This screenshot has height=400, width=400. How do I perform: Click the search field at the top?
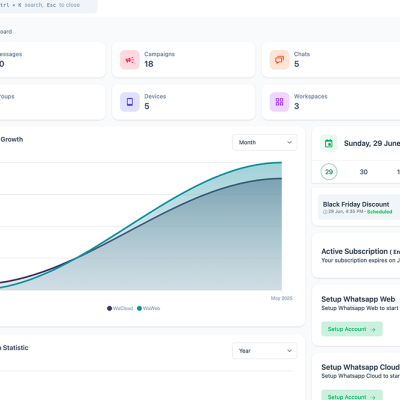[47, 5]
